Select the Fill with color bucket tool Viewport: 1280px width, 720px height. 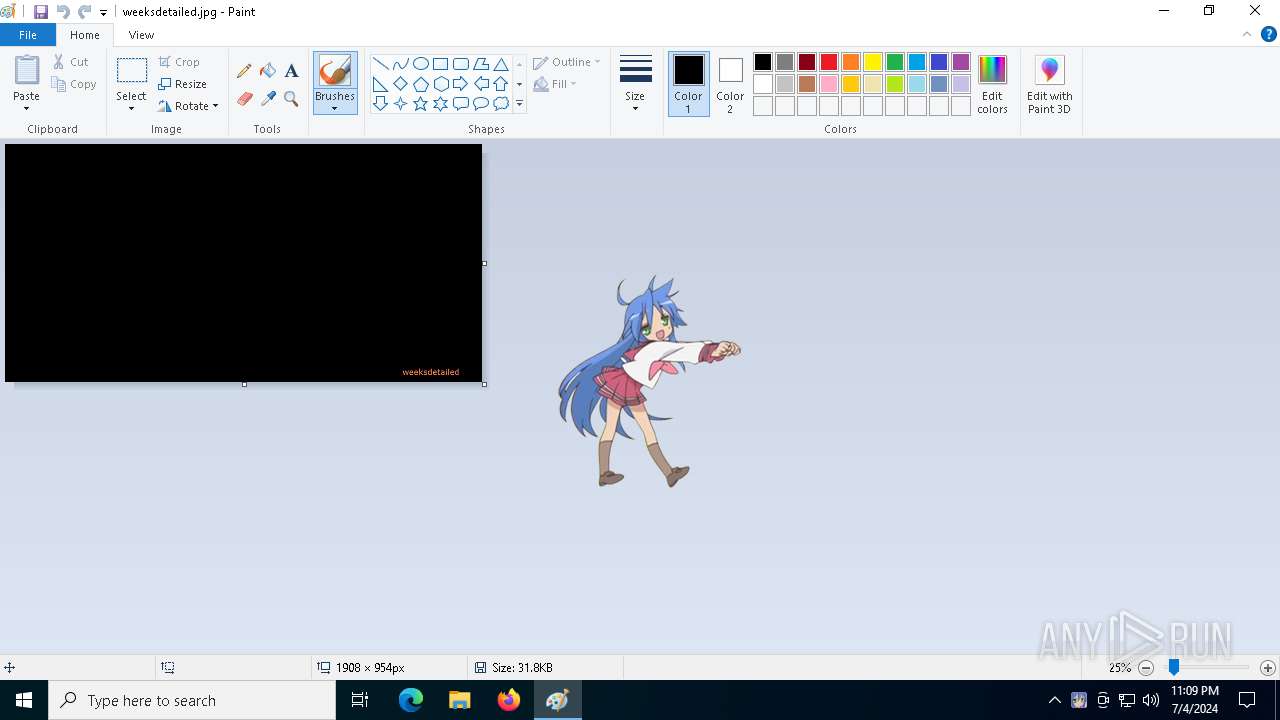[x=268, y=71]
